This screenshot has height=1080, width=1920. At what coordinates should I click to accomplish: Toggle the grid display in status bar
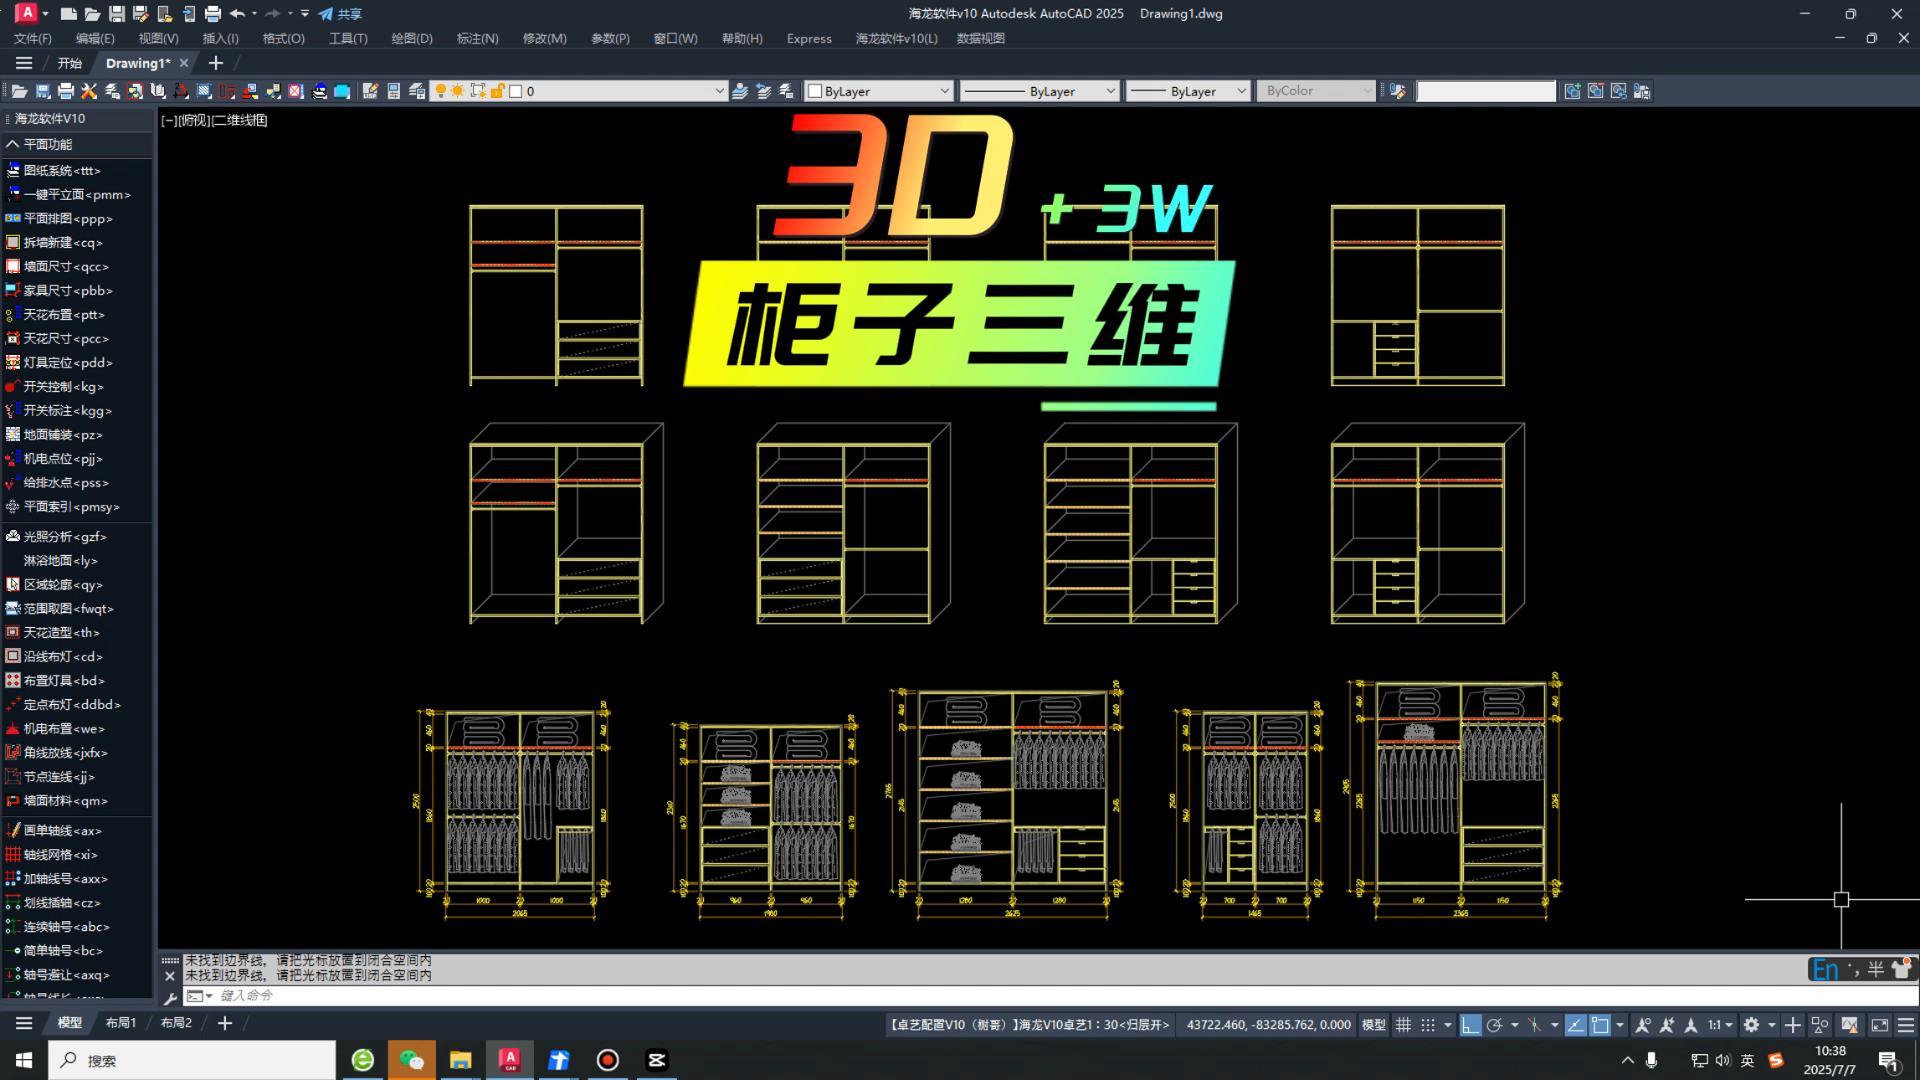(x=1403, y=1025)
